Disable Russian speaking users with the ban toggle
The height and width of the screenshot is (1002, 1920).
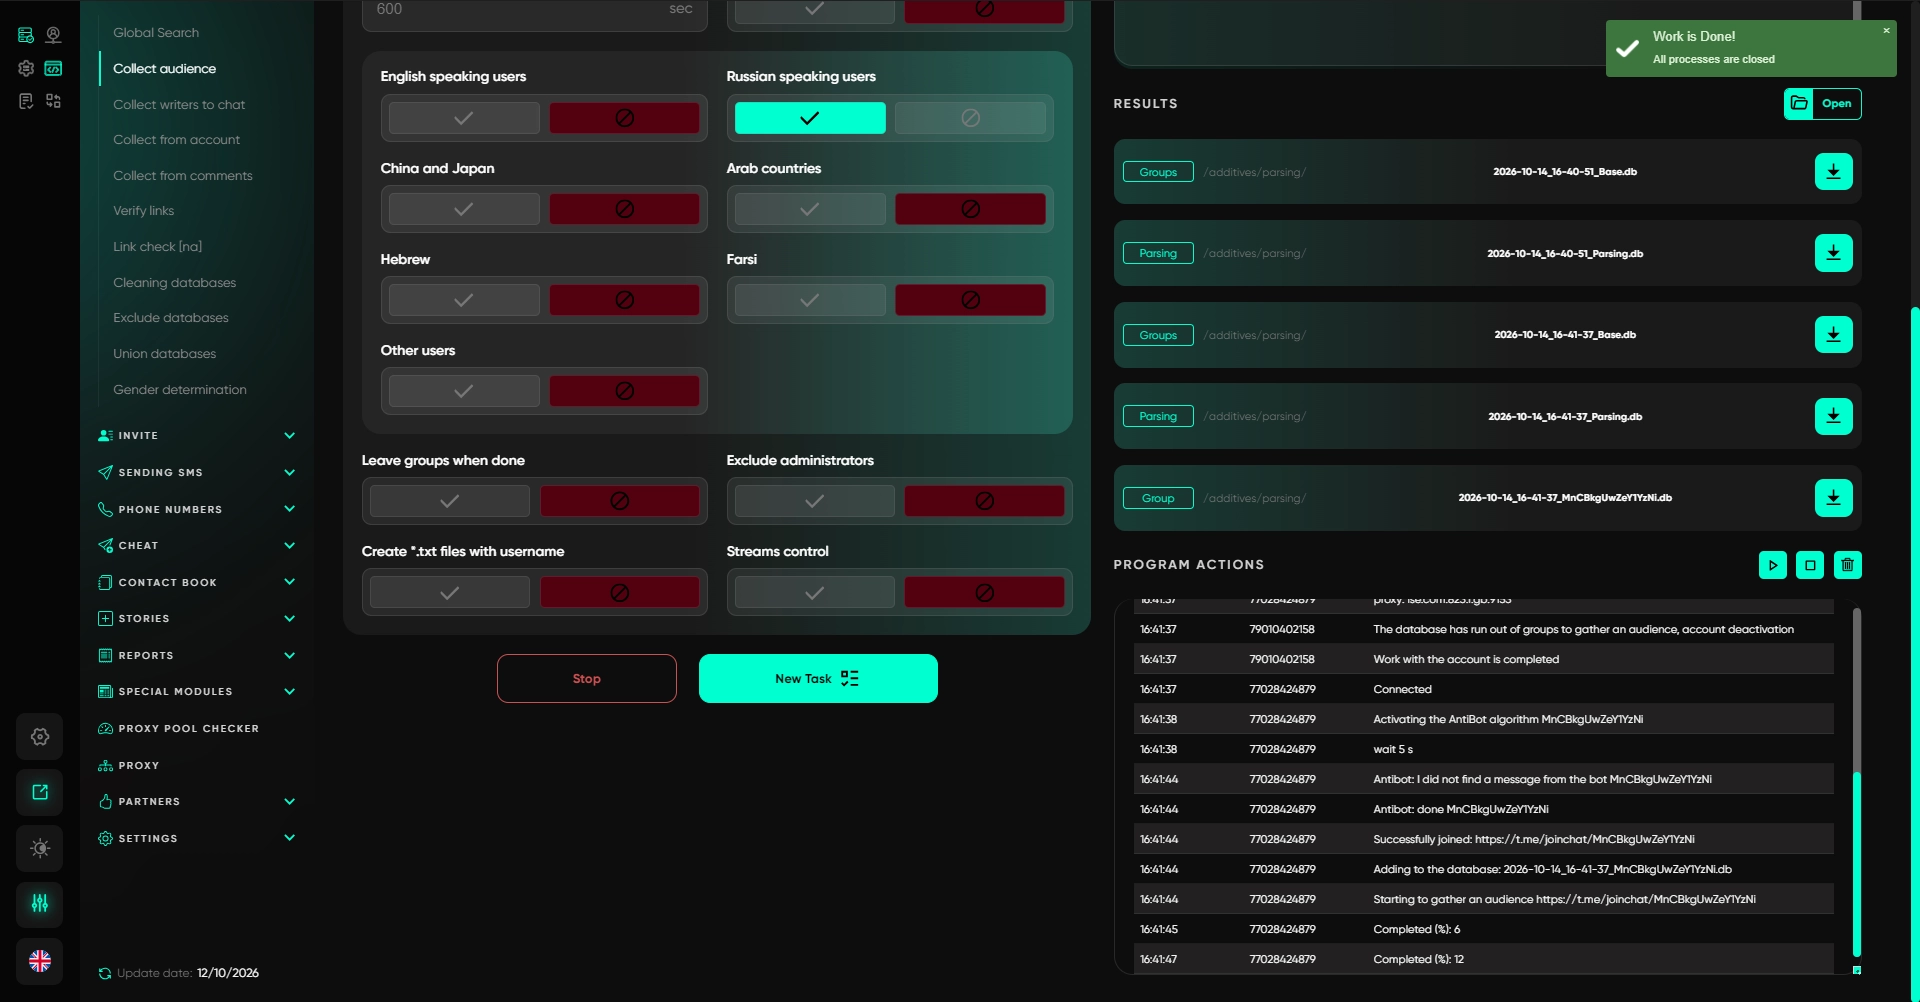point(970,118)
